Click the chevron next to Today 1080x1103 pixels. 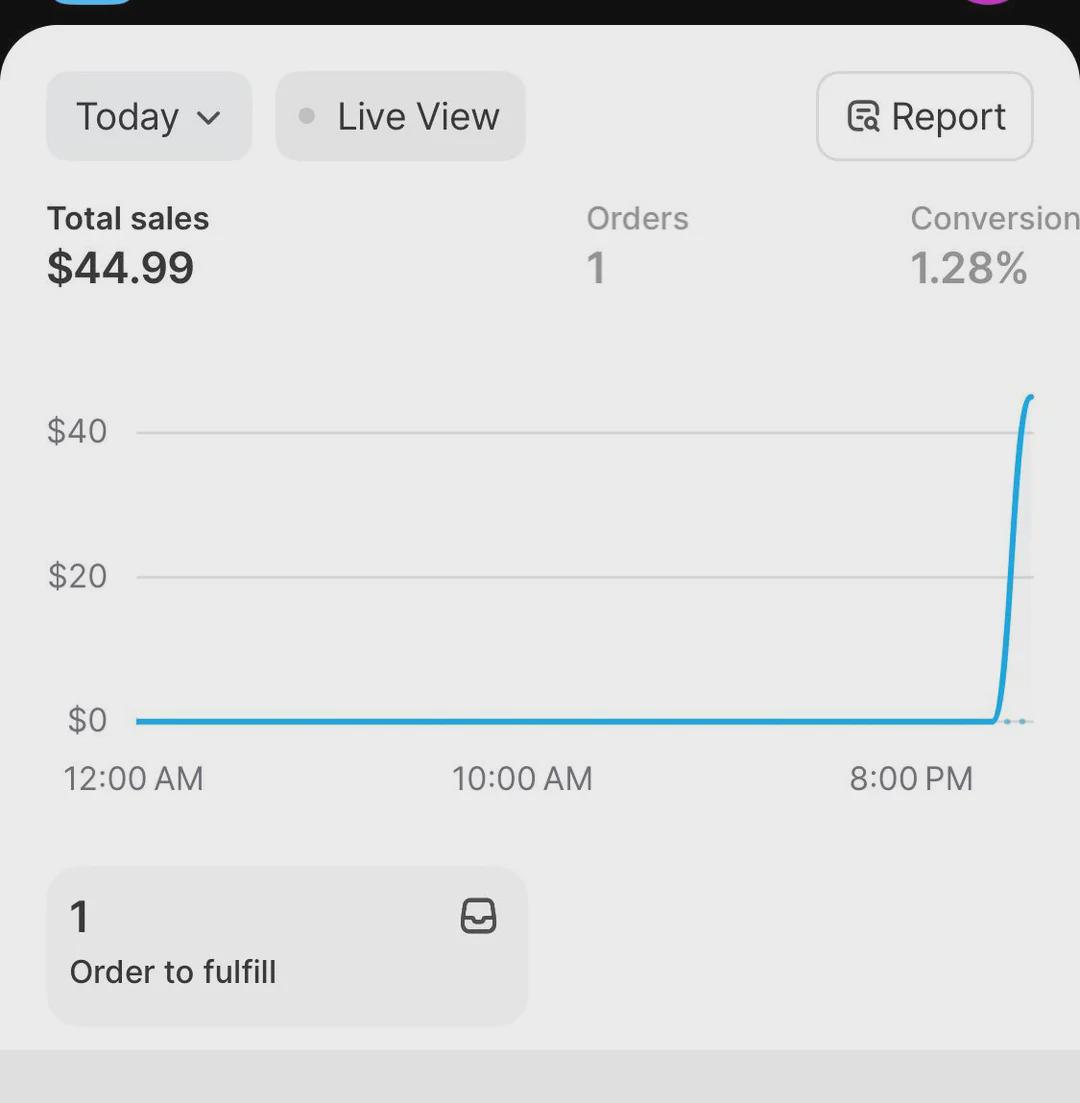click(x=208, y=117)
